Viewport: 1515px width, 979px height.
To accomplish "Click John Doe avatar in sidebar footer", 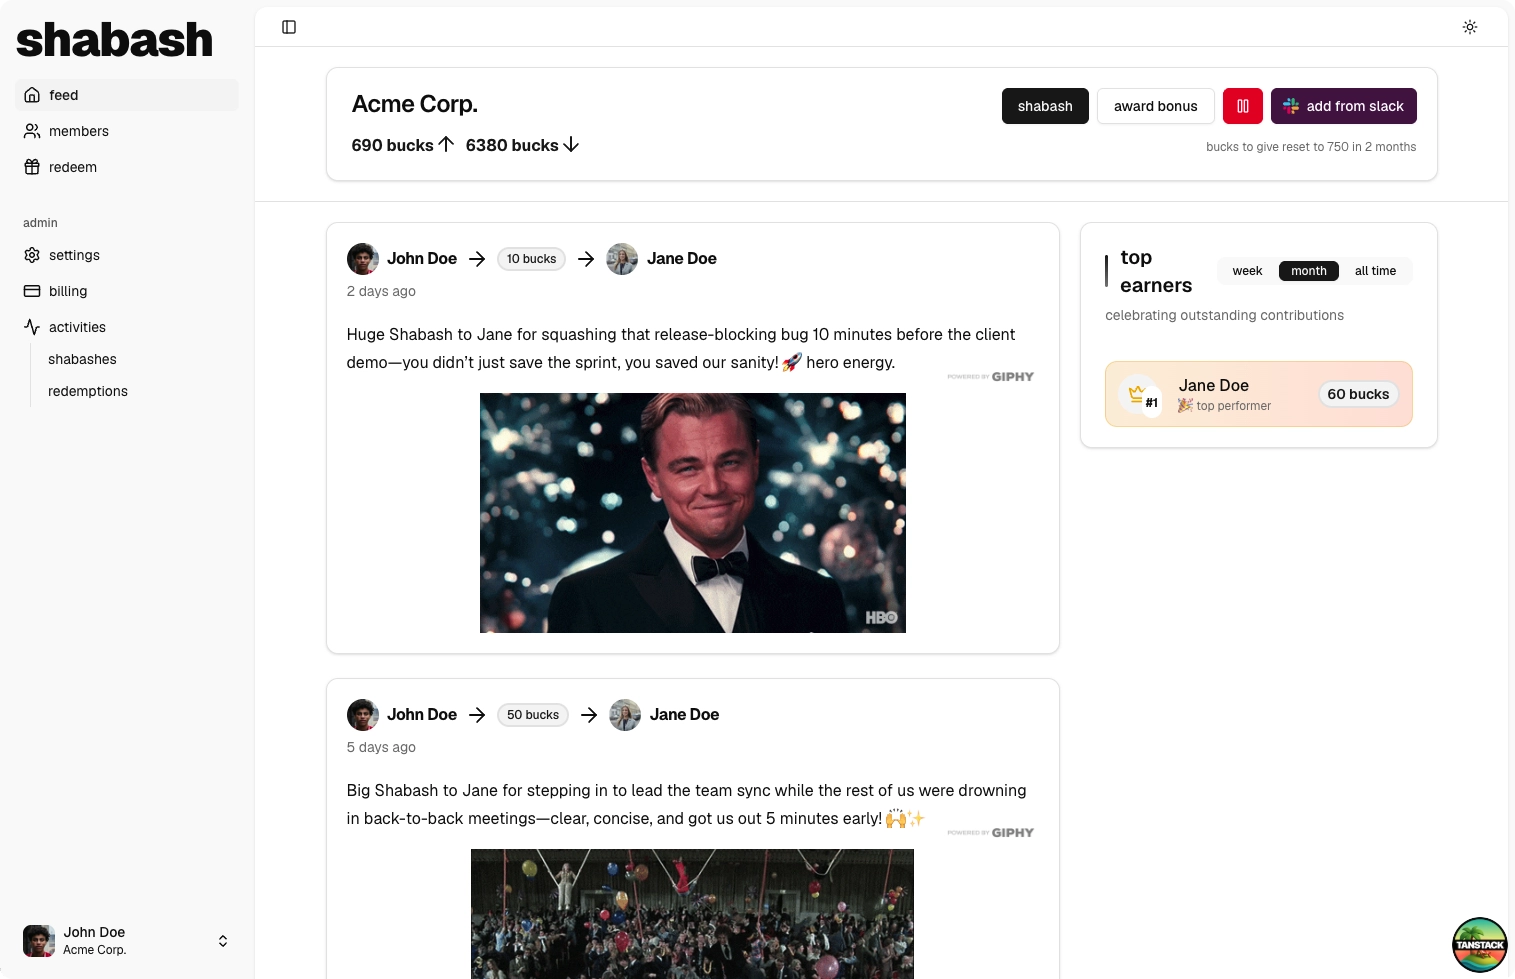I will click(39, 941).
